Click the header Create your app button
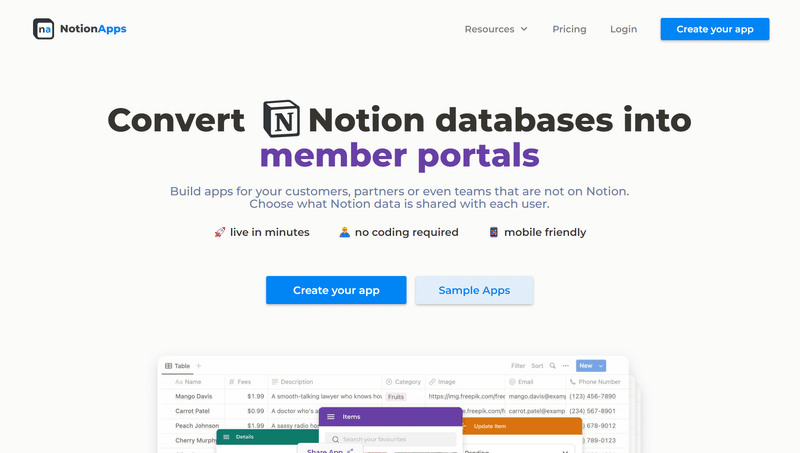800x453 pixels. [x=715, y=29]
